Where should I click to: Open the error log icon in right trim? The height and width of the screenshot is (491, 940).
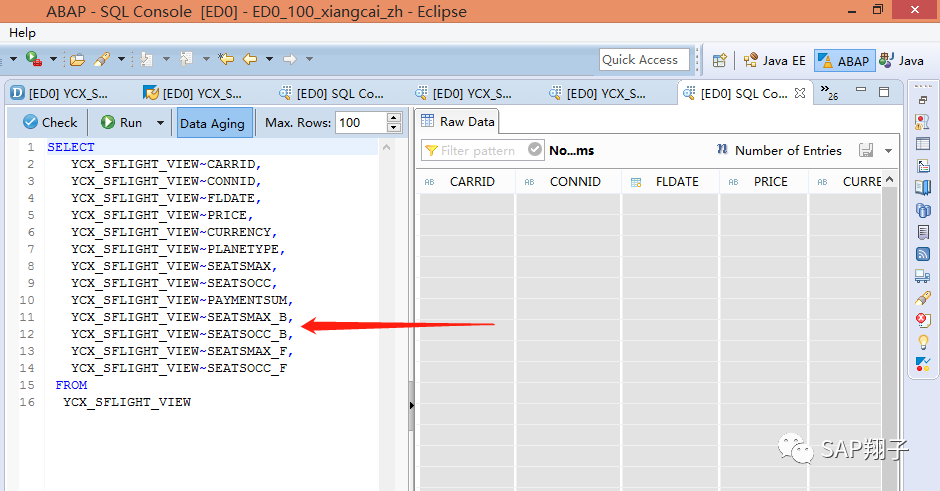923,320
